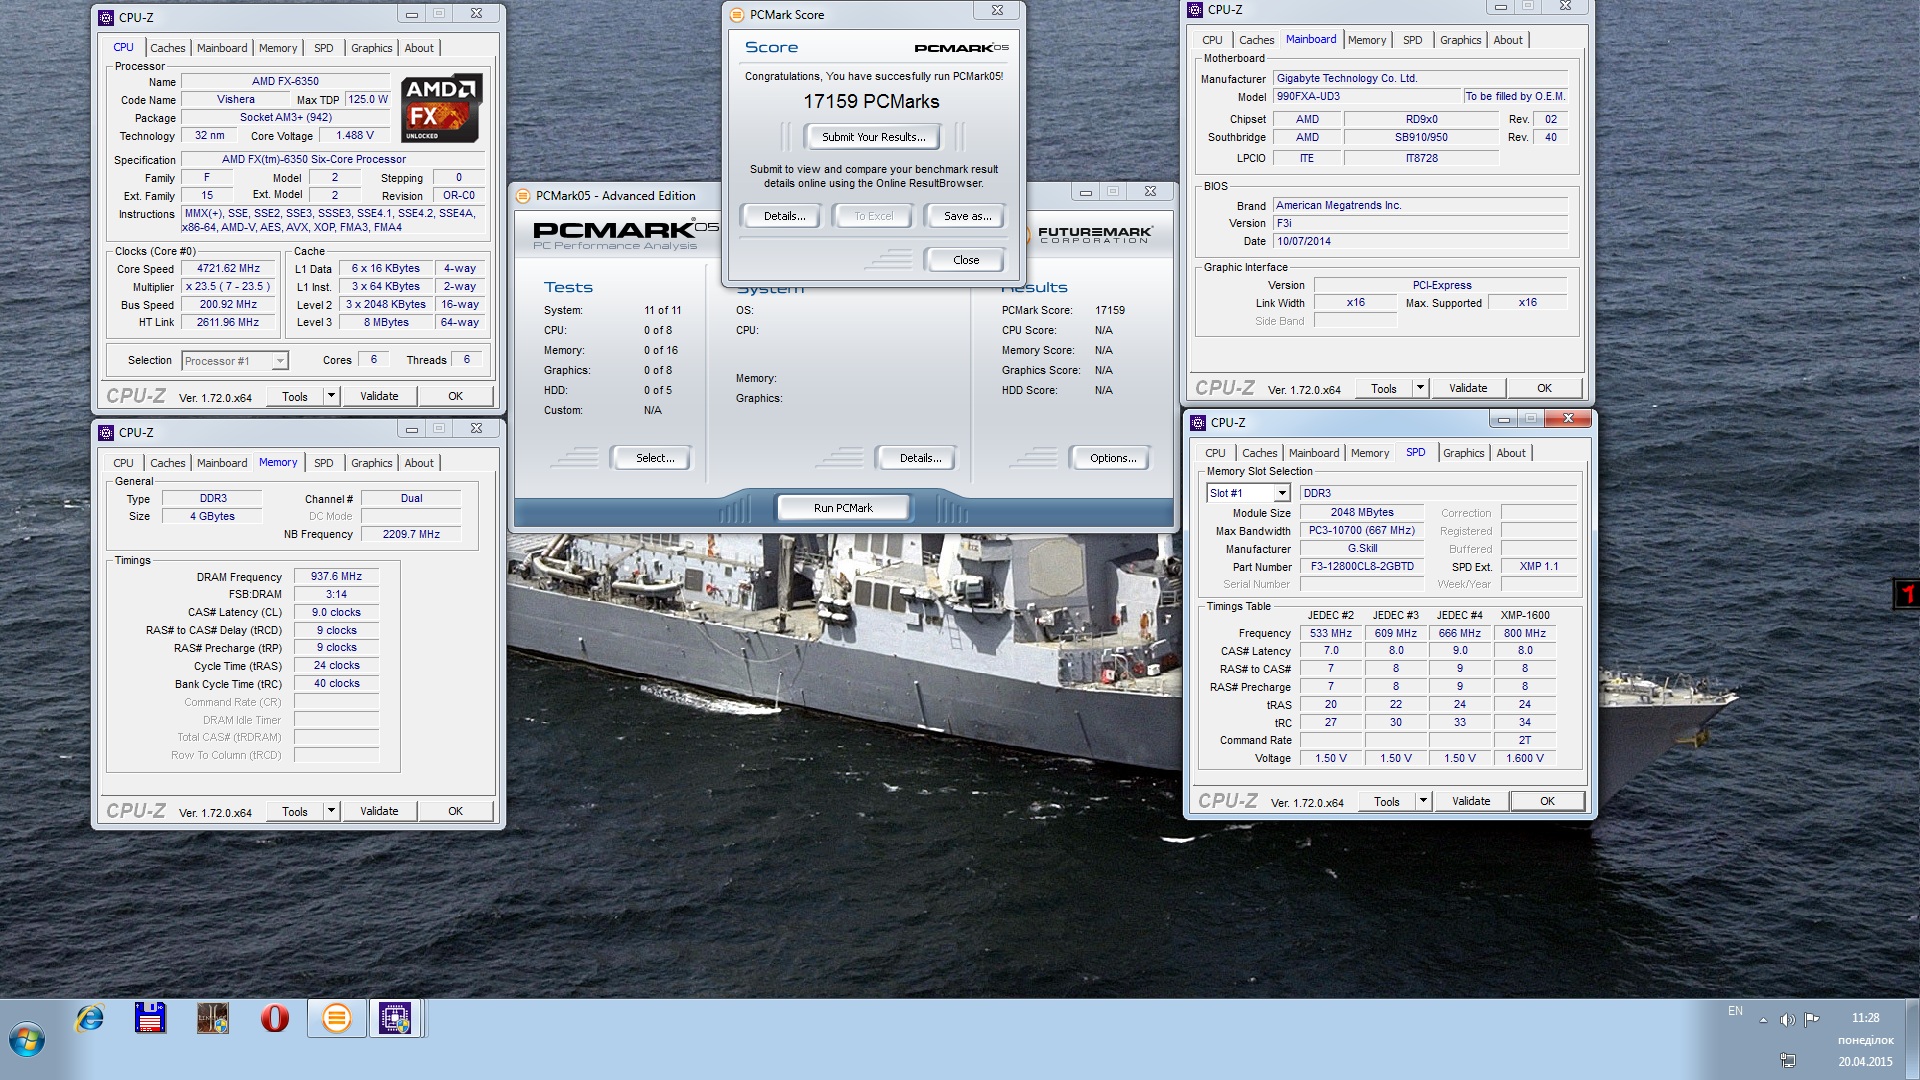Click OK in SPD window
Viewport: 1920px width, 1080px height.
[1547, 801]
